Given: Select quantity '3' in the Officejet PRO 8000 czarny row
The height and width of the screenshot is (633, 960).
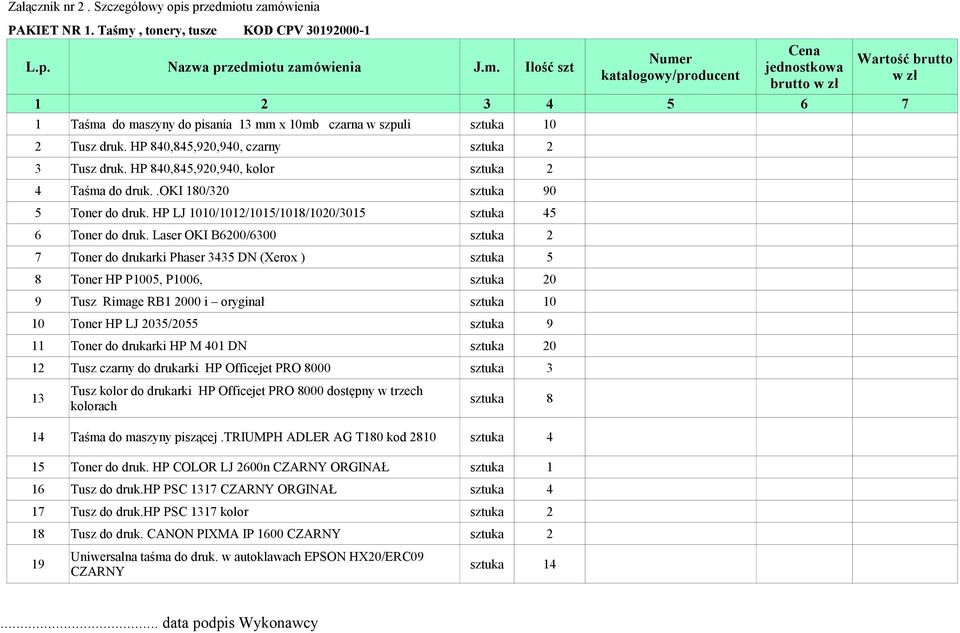Looking at the screenshot, I should click(x=549, y=368).
